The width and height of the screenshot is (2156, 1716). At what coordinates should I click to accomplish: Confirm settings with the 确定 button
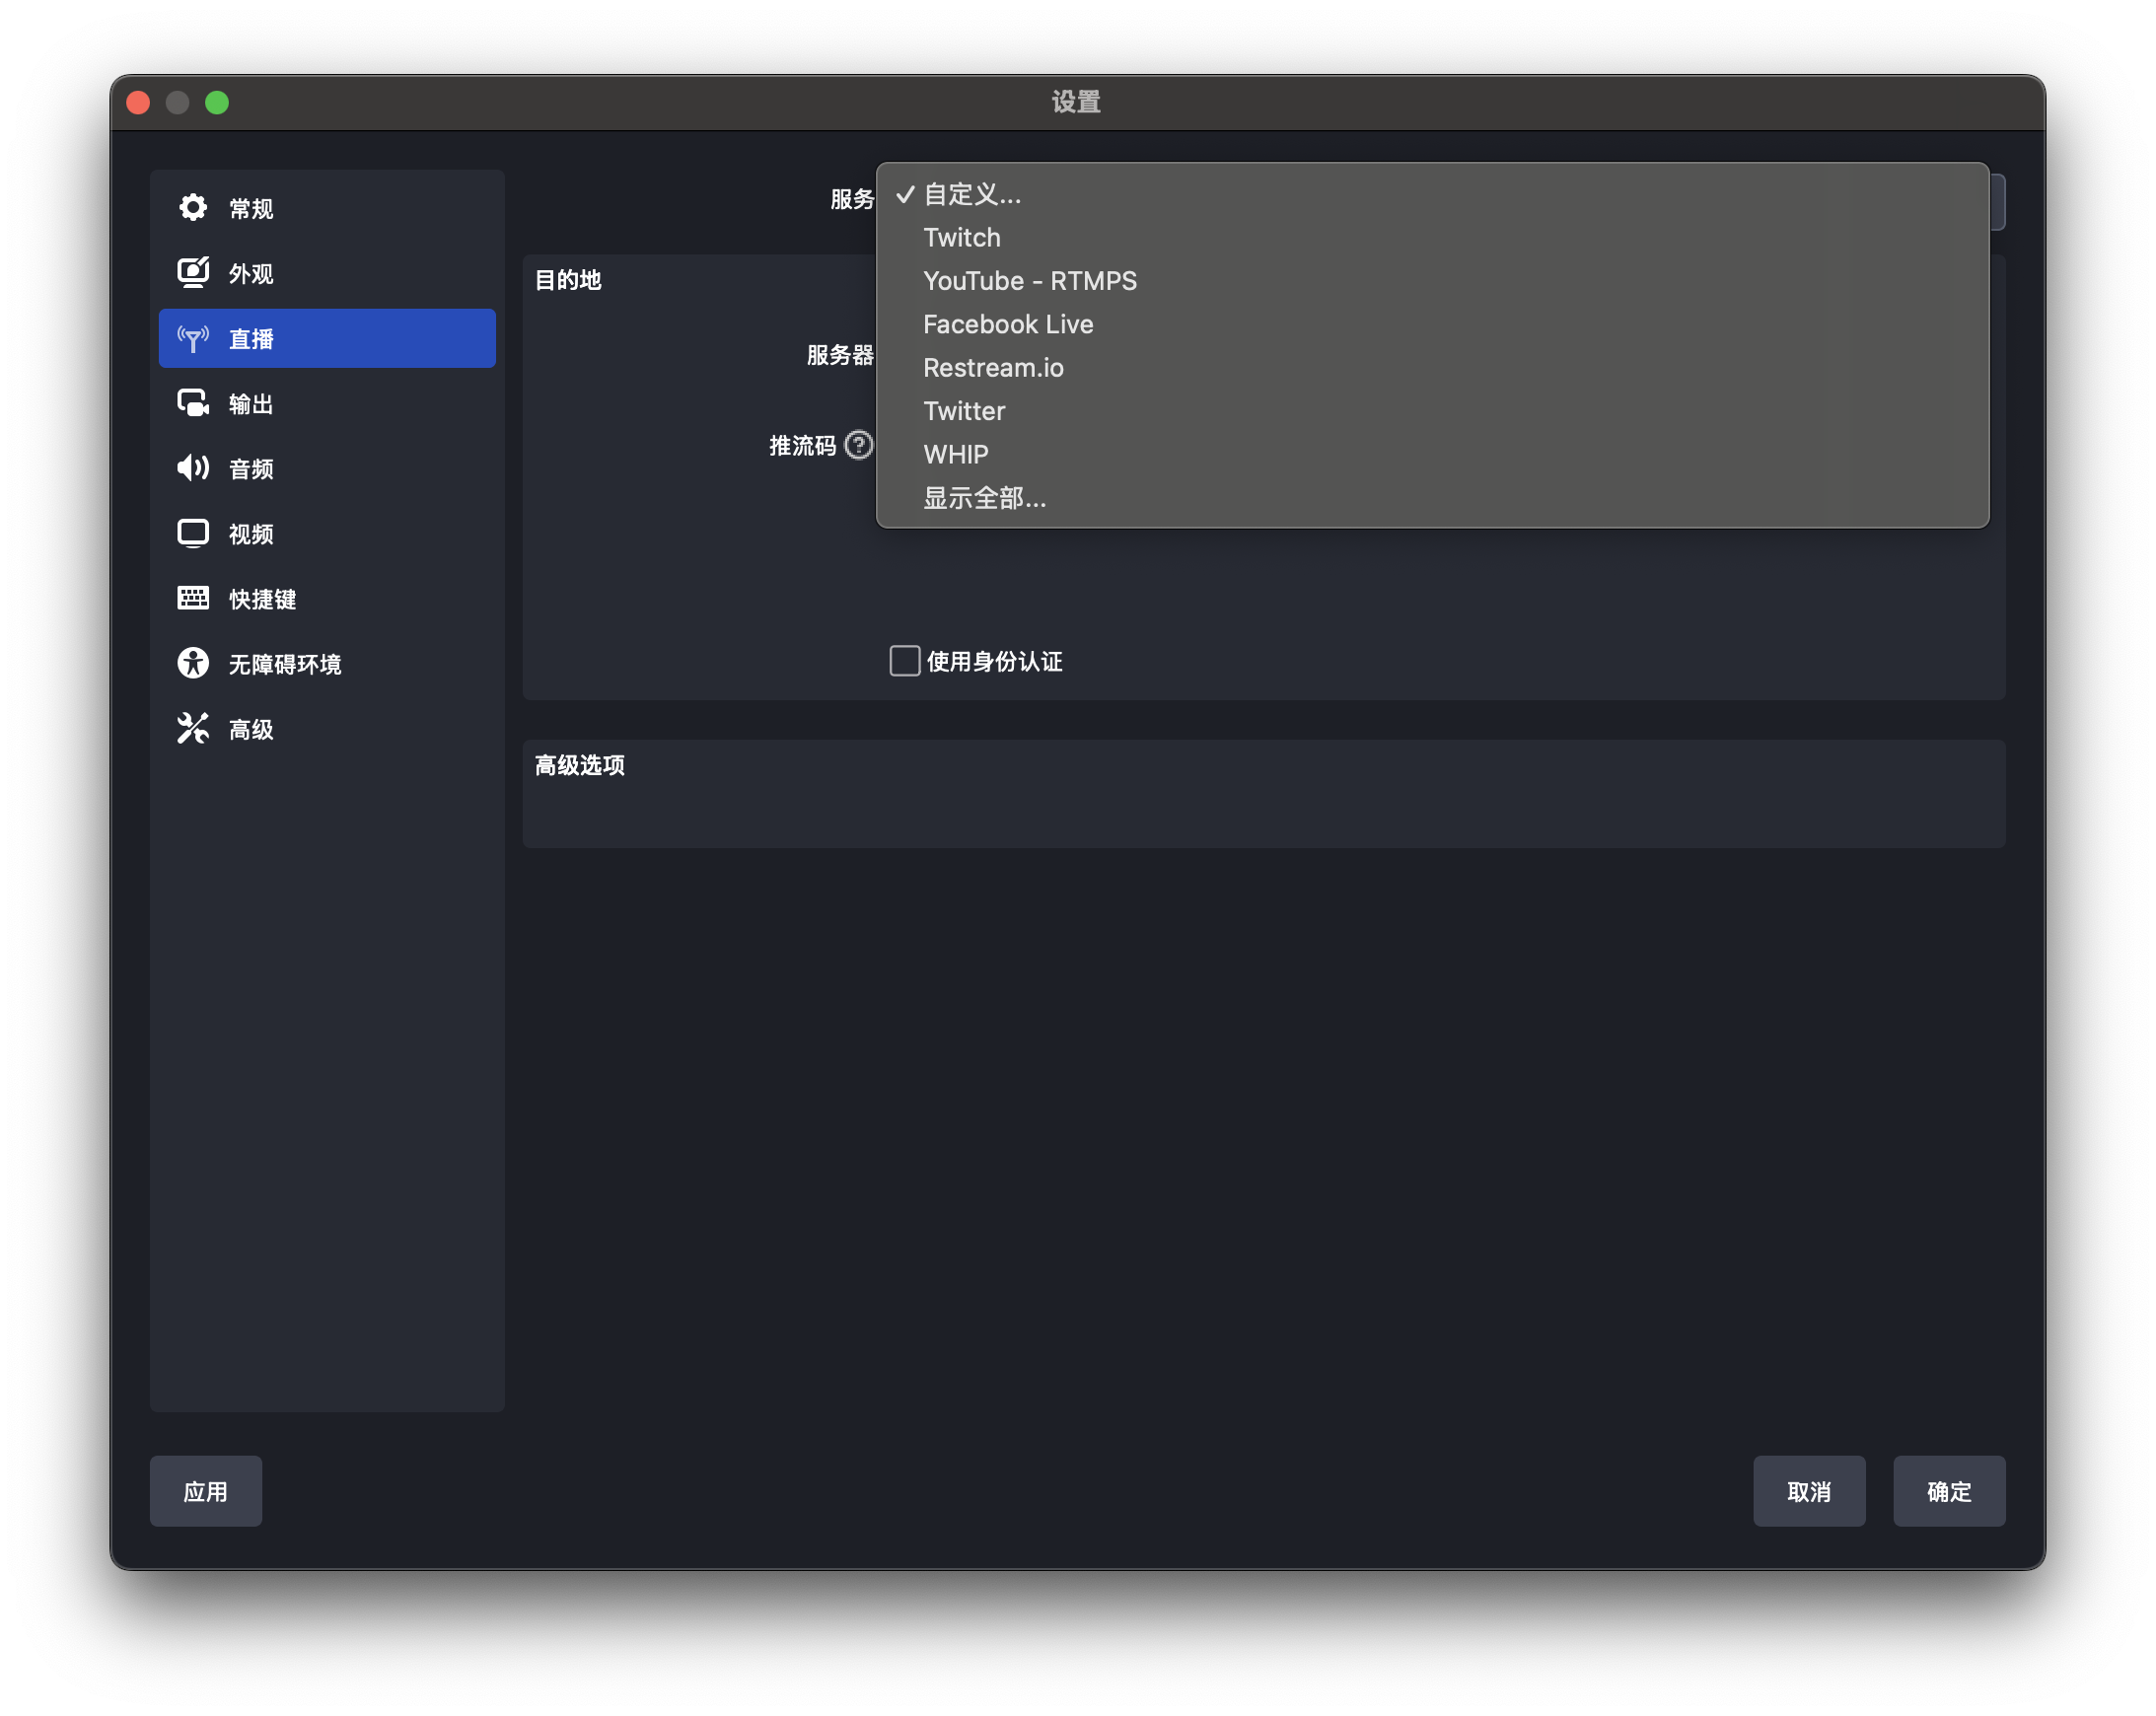coord(1949,1491)
